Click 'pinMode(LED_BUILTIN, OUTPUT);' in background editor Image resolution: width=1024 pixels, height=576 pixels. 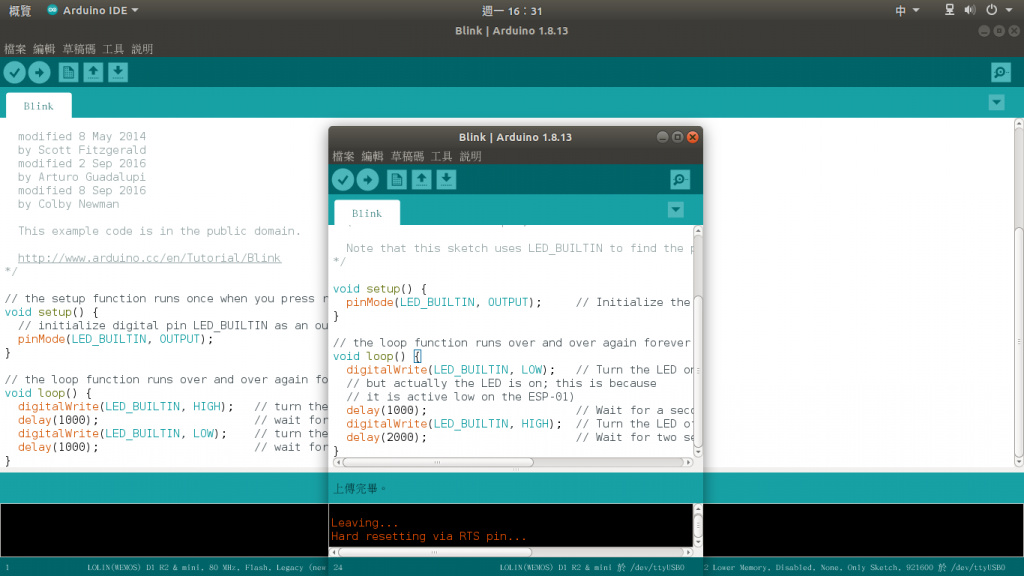116,339
